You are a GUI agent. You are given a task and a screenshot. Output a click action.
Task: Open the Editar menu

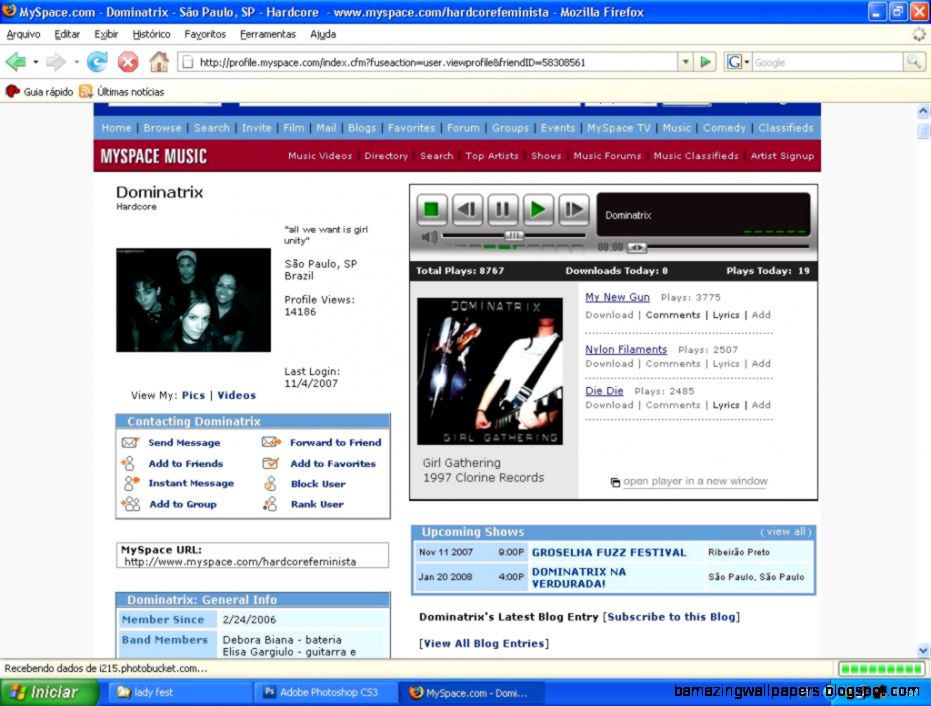point(67,34)
